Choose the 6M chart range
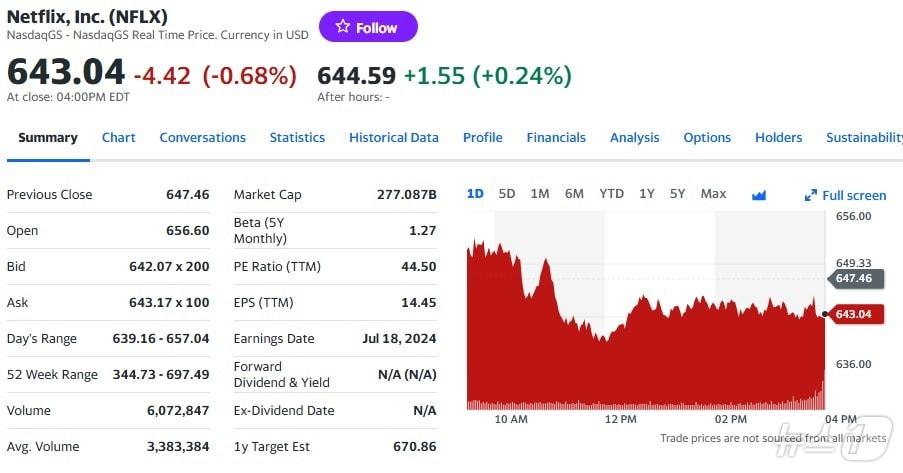Viewport: 903px width, 473px height. [x=574, y=194]
